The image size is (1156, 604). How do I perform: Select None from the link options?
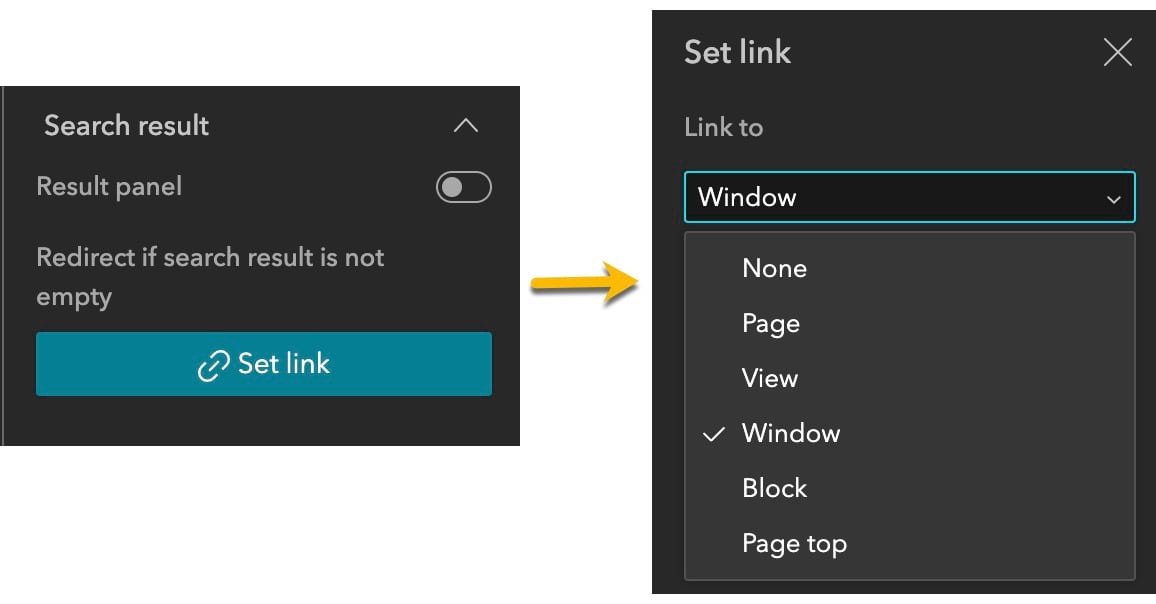click(x=774, y=268)
